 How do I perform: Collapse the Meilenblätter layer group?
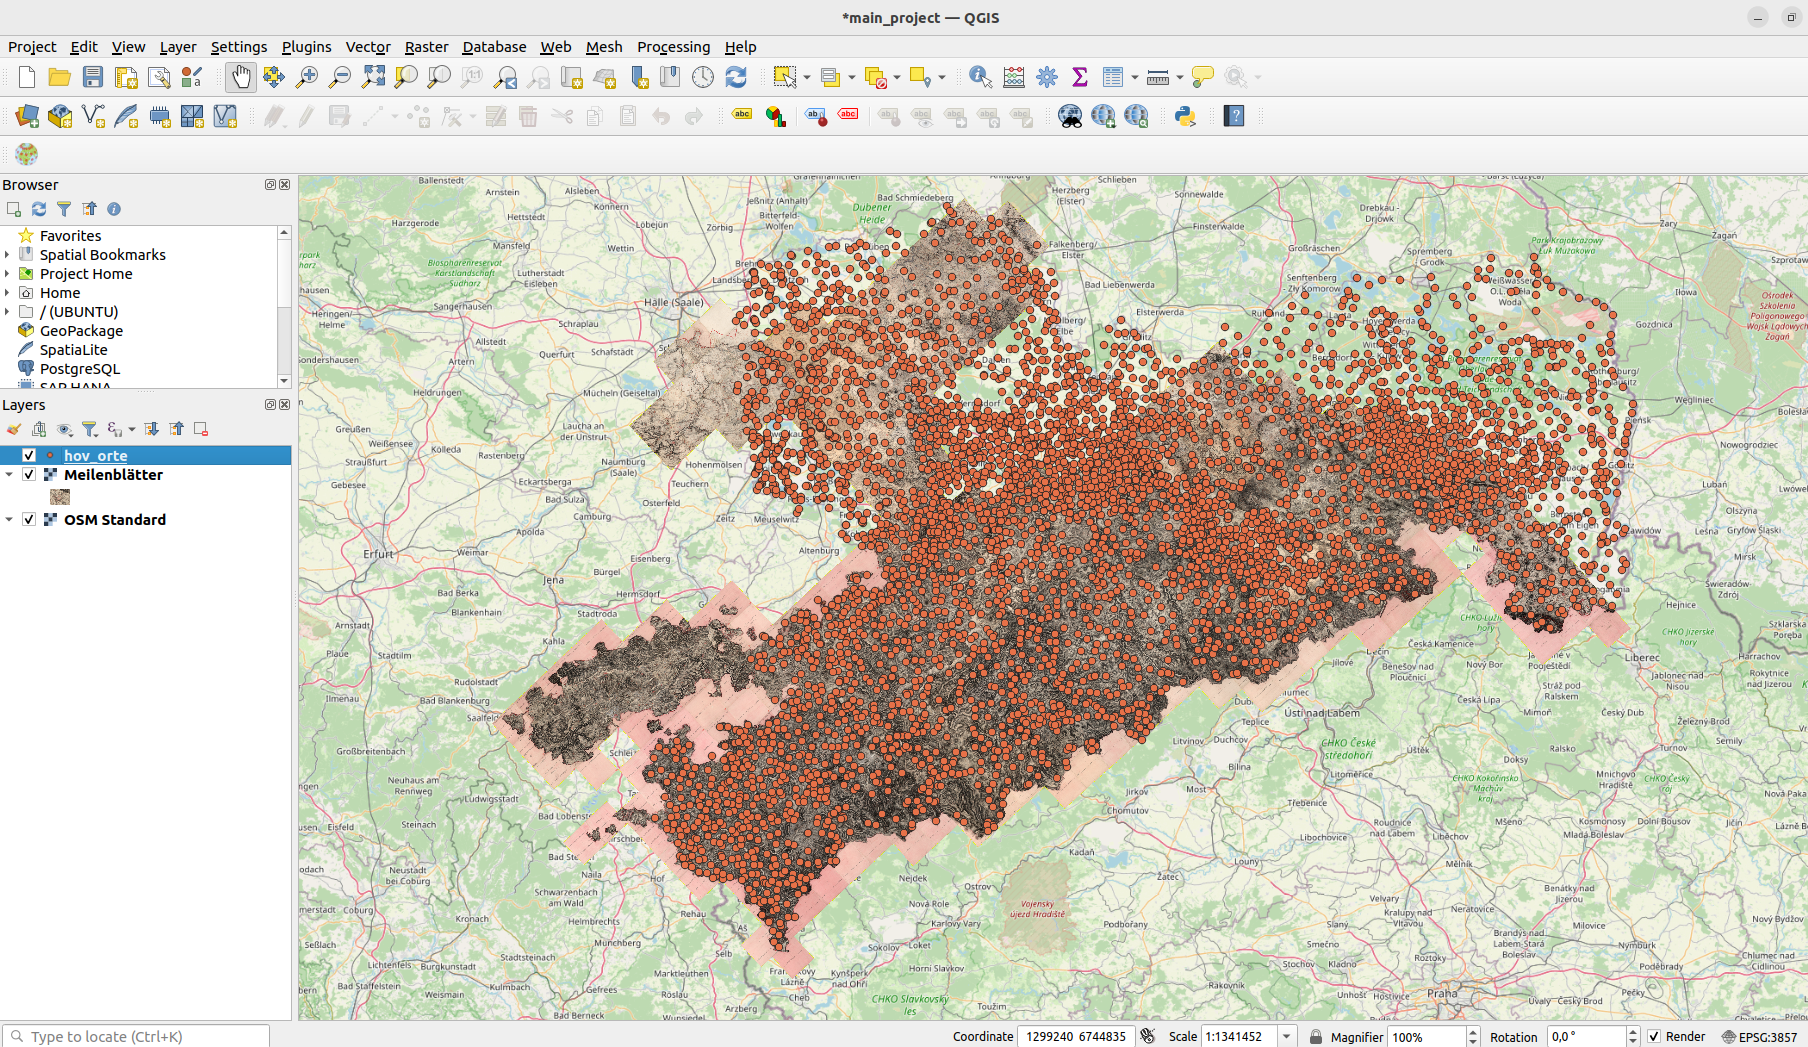(9, 474)
